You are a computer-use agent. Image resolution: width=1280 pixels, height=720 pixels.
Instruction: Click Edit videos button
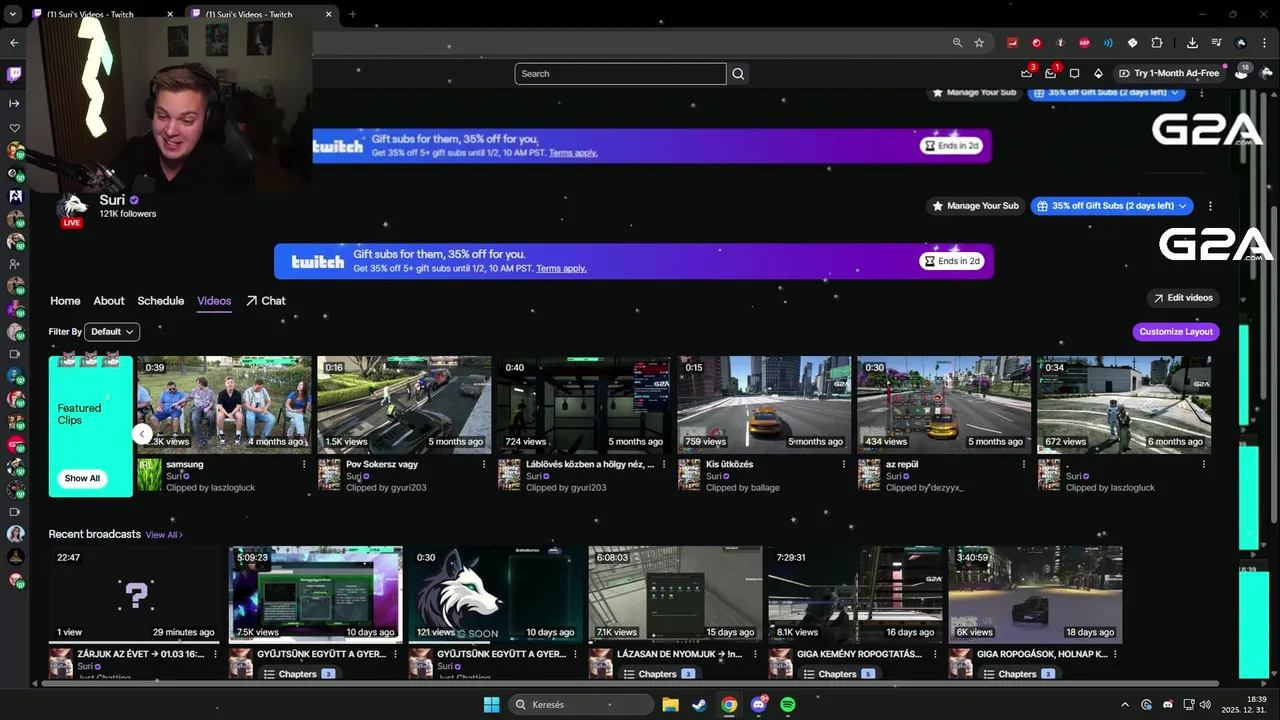point(1182,298)
